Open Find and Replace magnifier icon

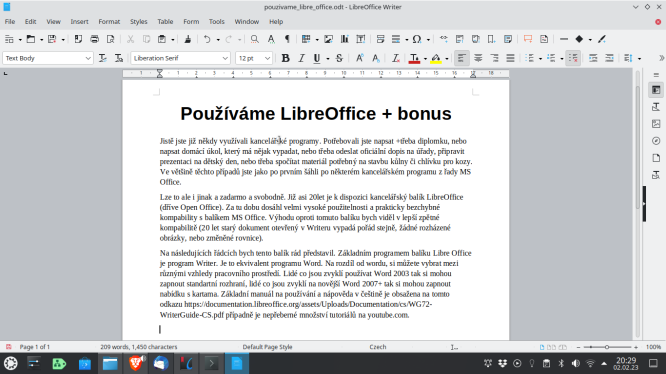pyautogui.click(x=254, y=39)
